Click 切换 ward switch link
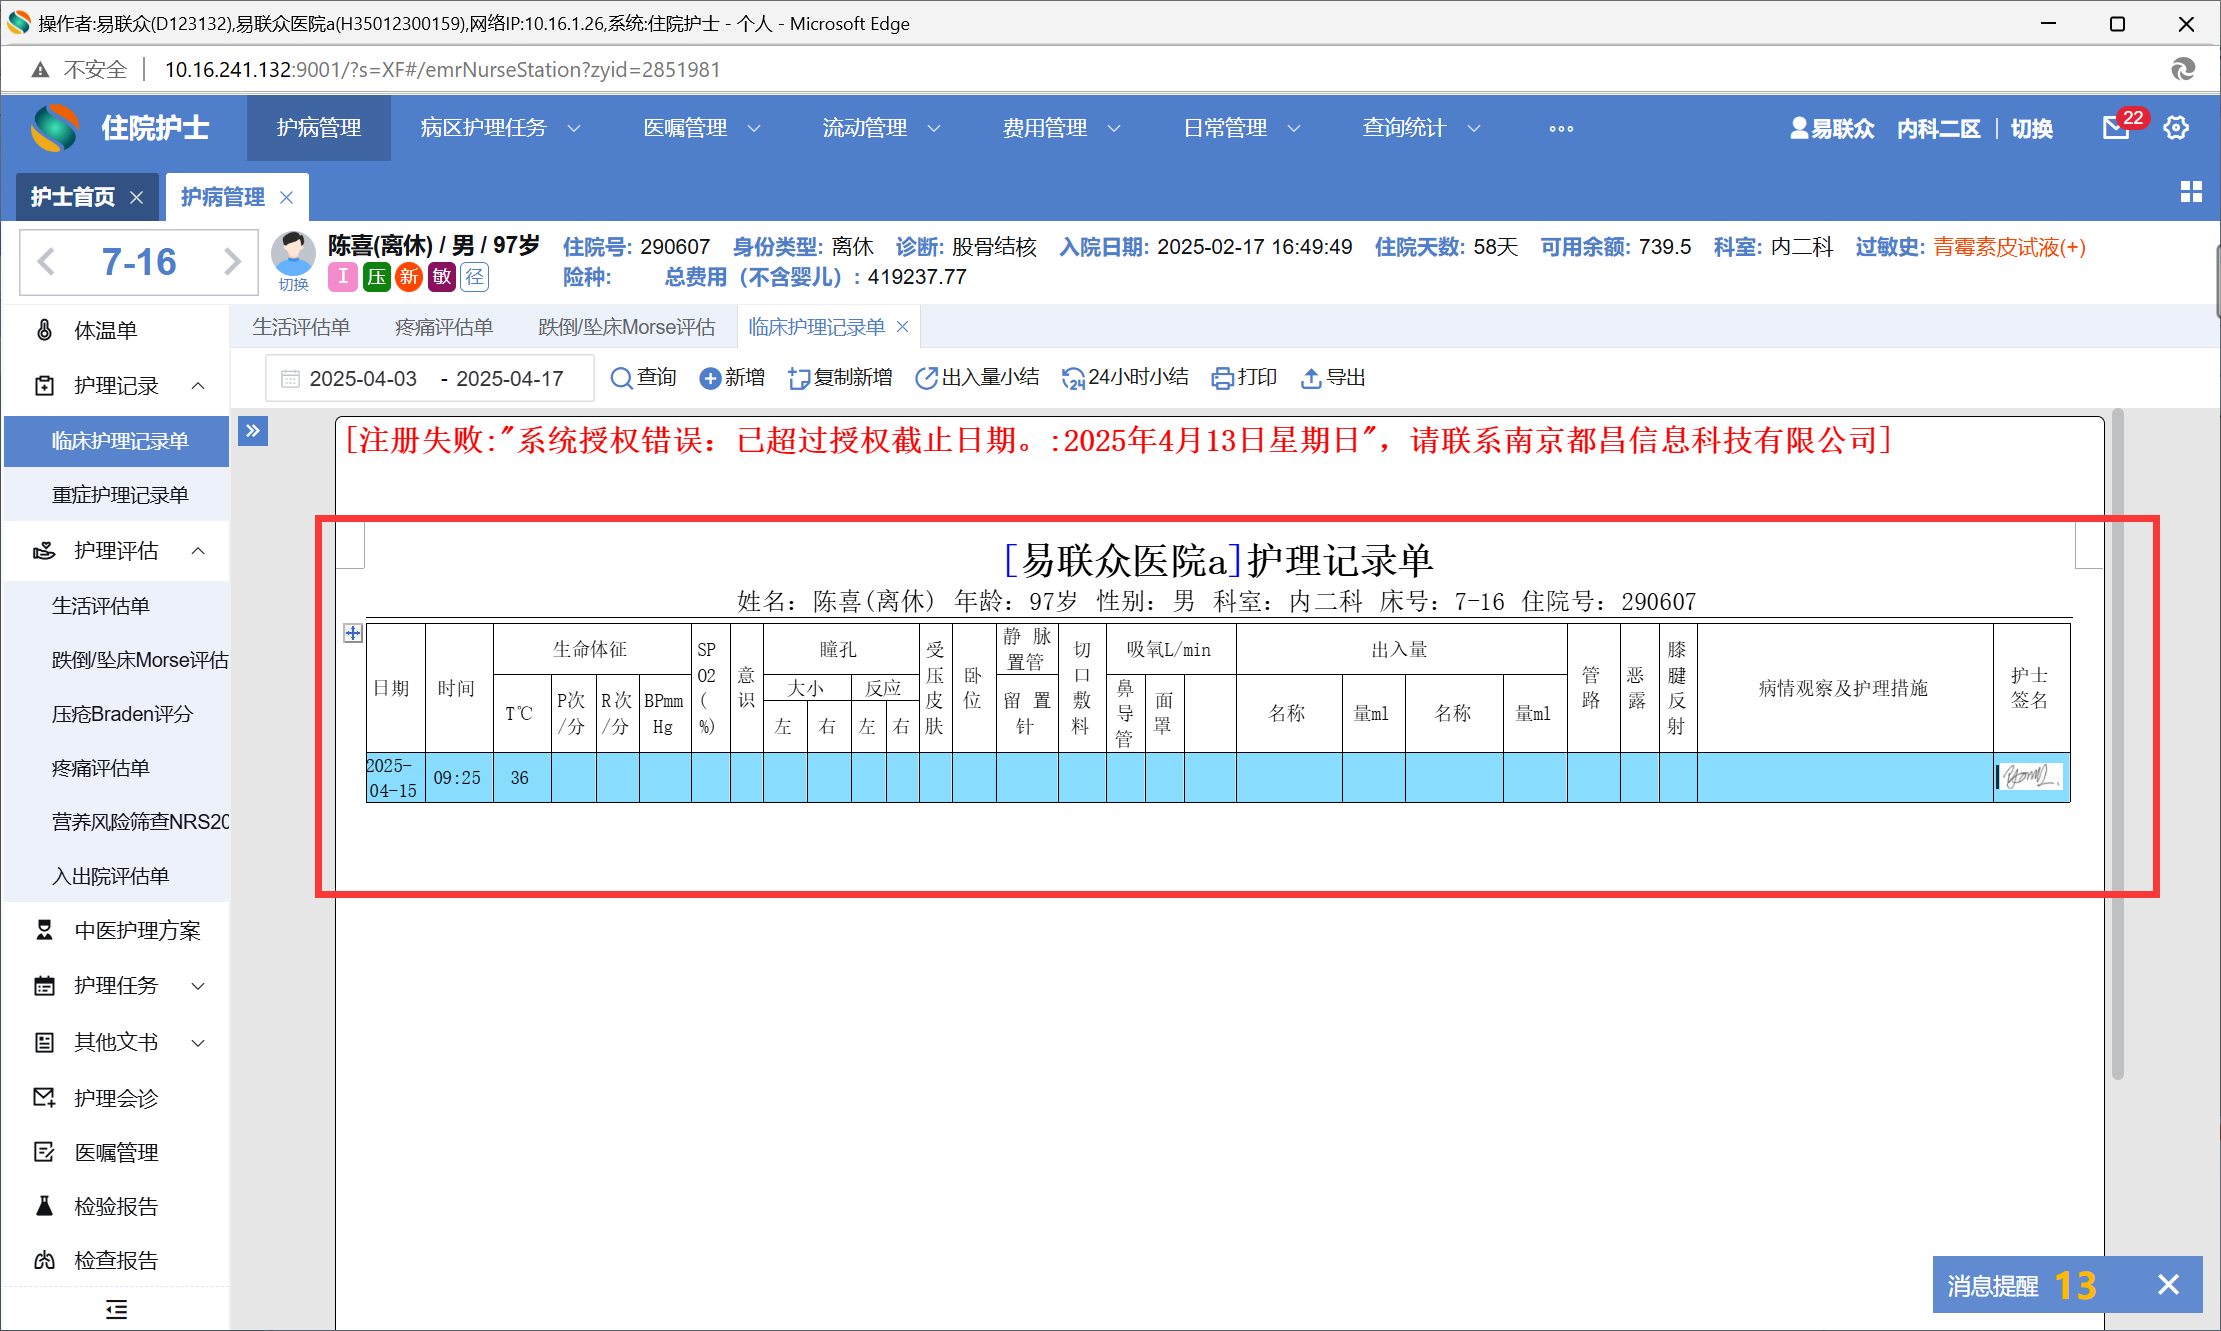 coord(2031,128)
